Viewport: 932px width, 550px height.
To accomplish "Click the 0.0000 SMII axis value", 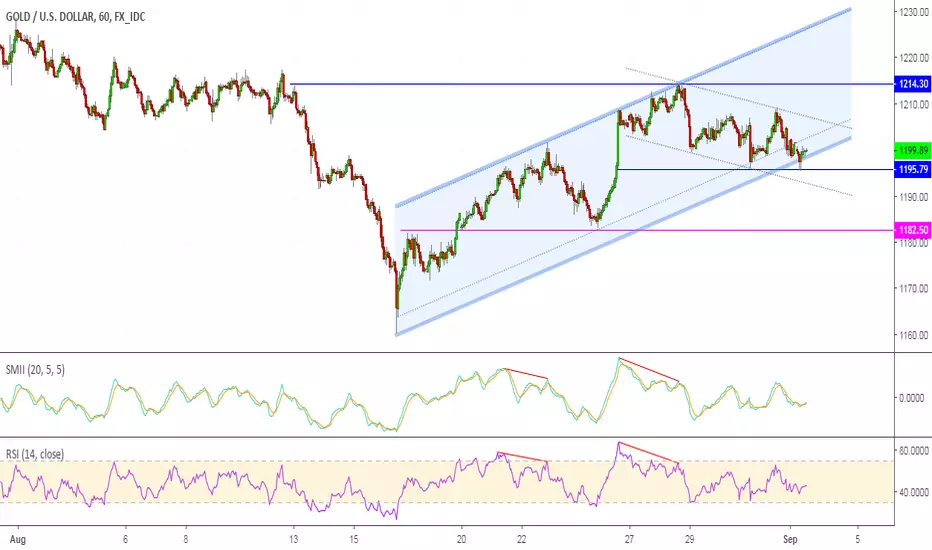I will tap(912, 398).
